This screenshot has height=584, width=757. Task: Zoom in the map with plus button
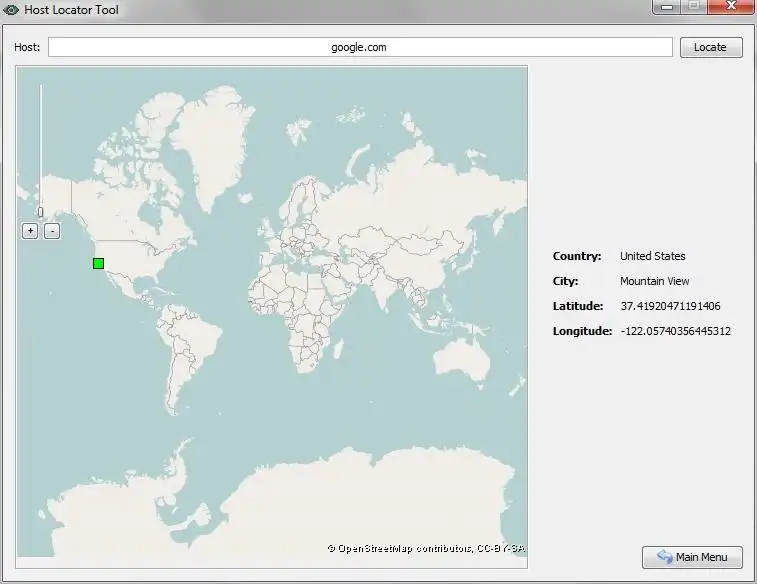(30, 231)
